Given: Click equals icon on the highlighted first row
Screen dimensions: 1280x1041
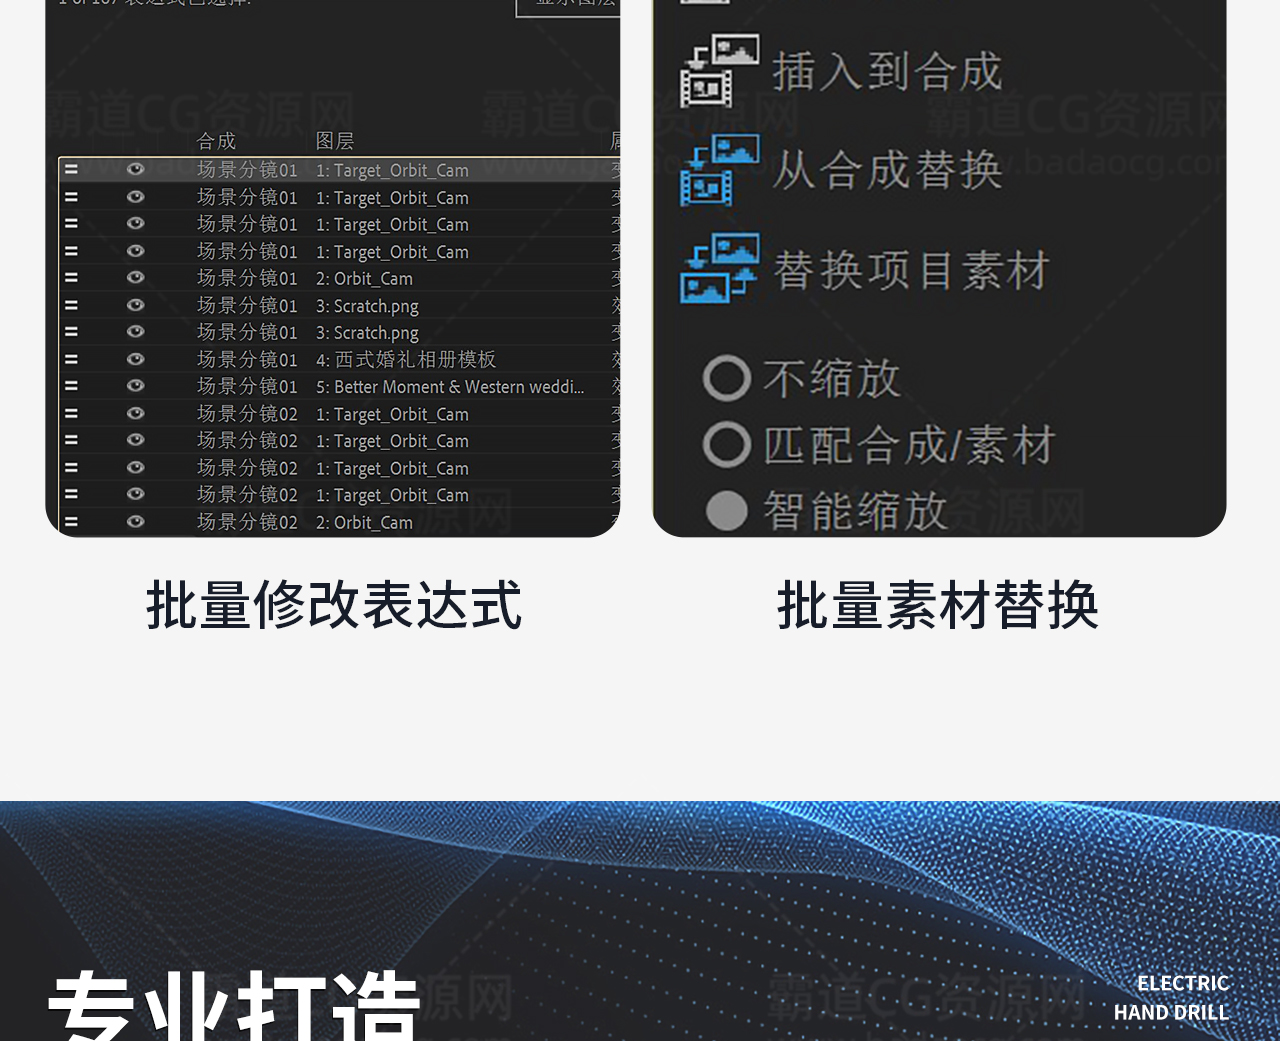Looking at the screenshot, I should pyautogui.click(x=71, y=170).
